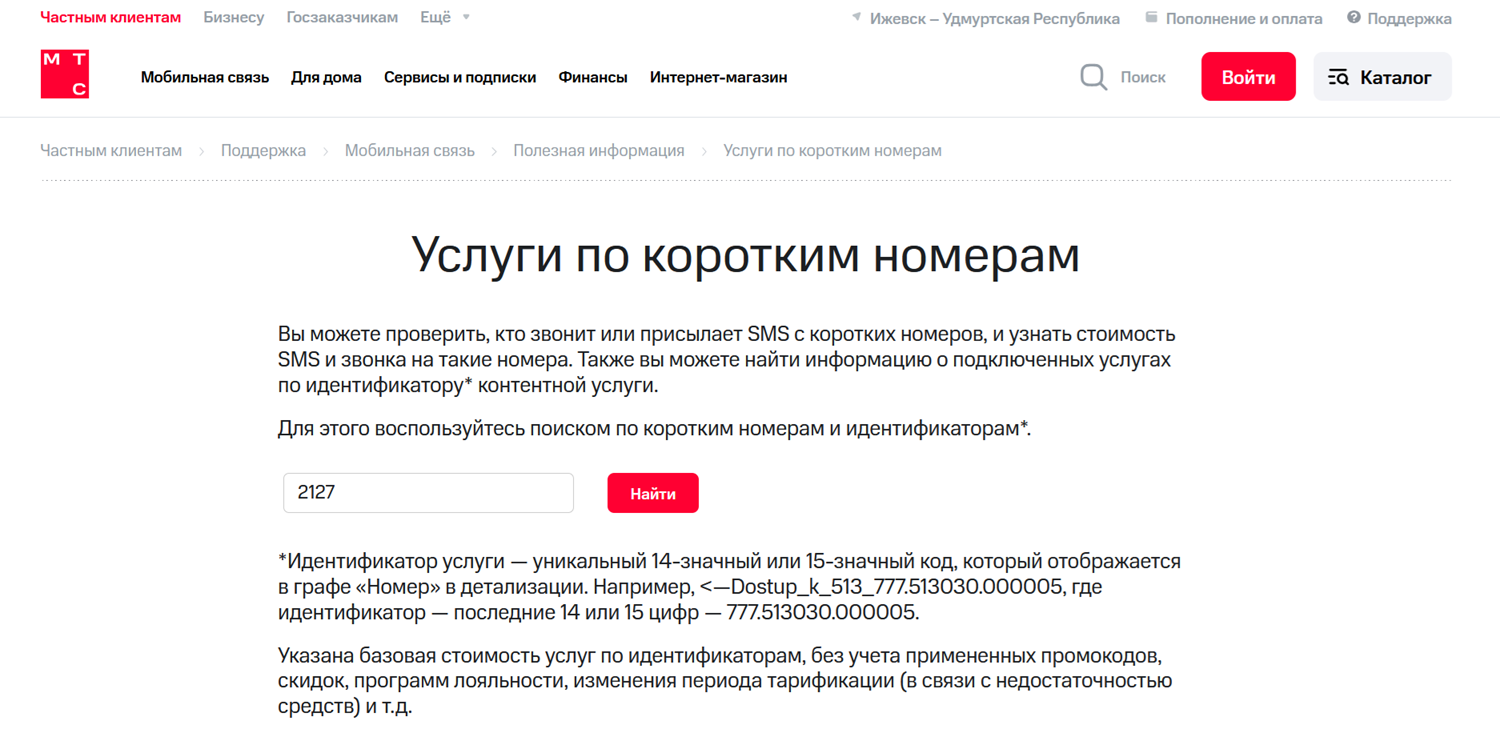
Task: Click the wallet icon beside Пополнение и оплата
Action: click(x=1151, y=17)
